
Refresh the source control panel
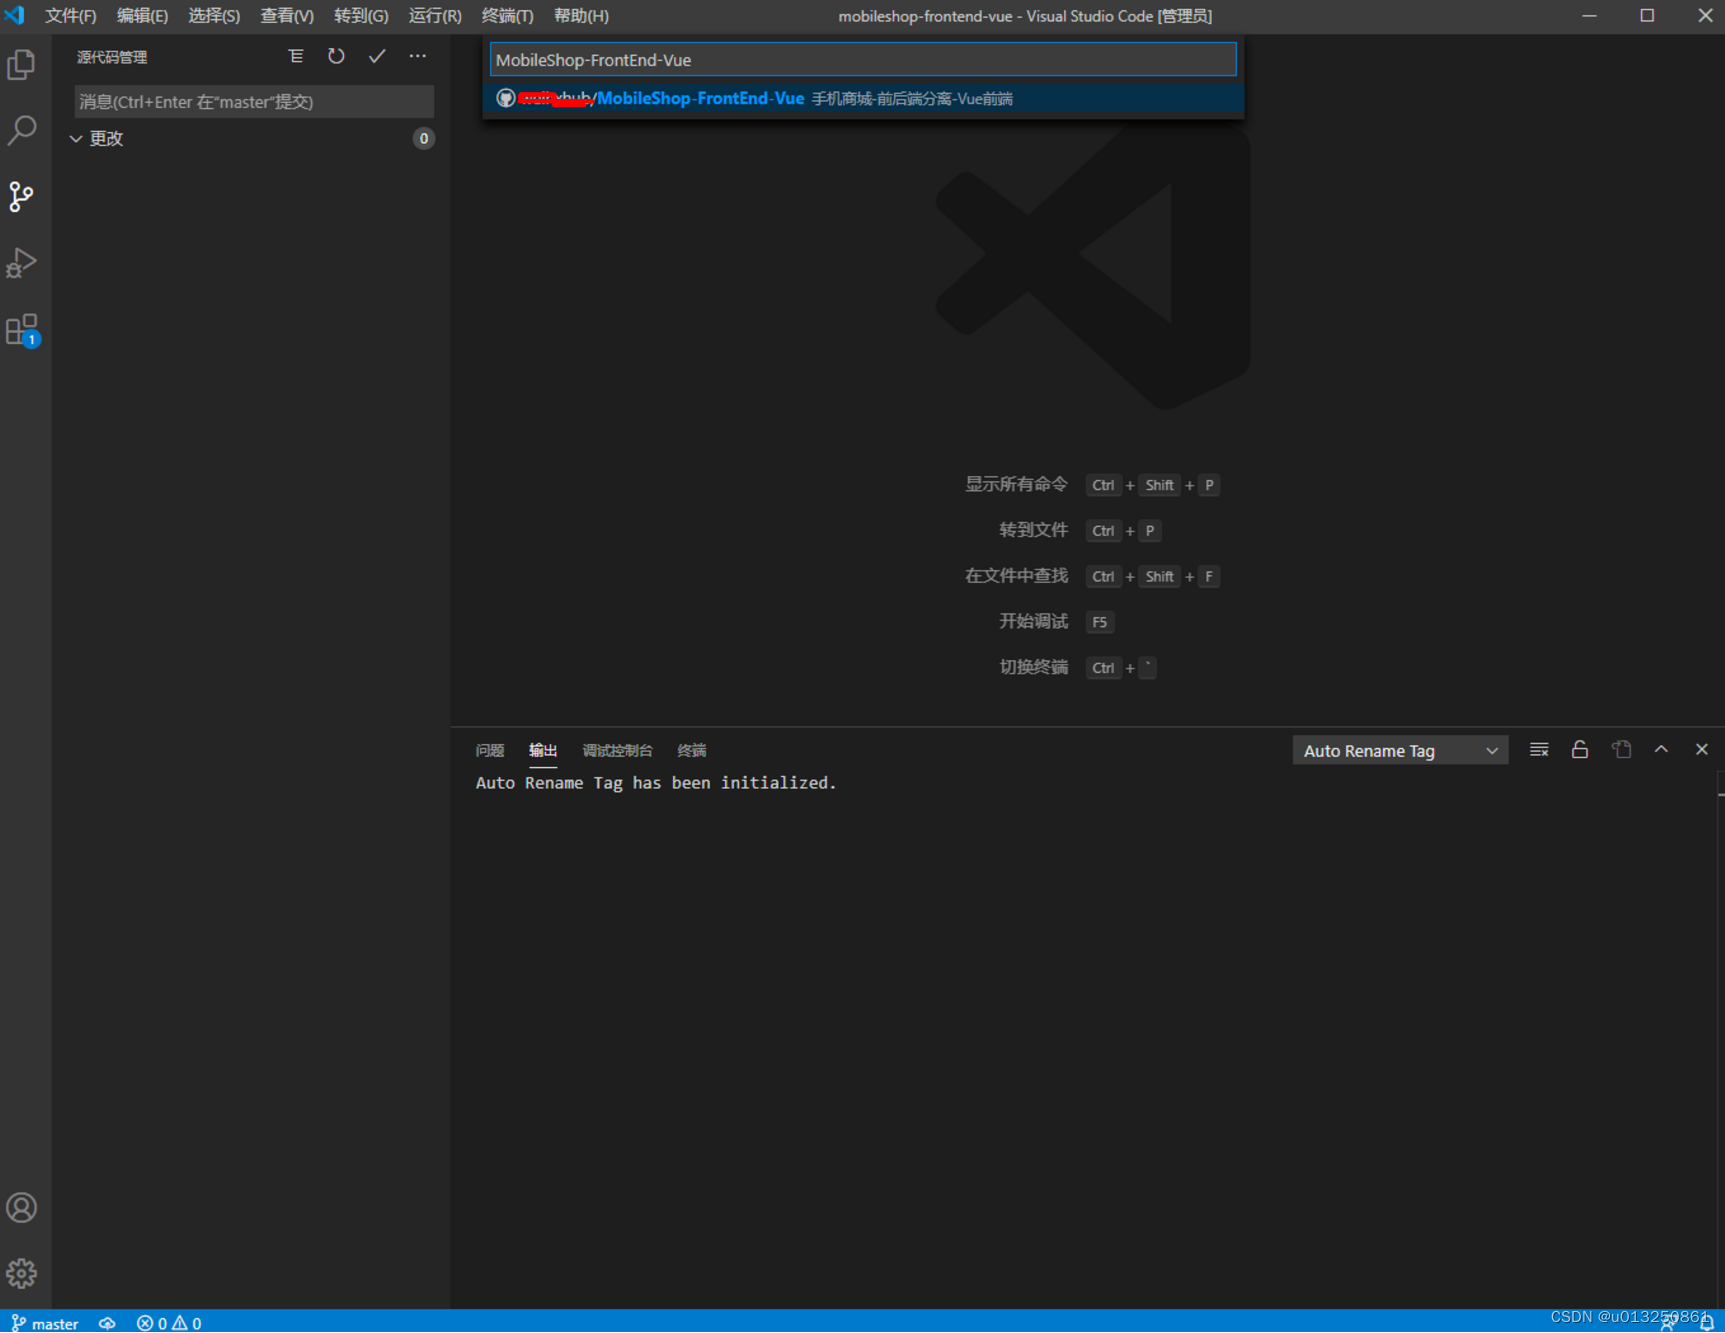(336, 57)
